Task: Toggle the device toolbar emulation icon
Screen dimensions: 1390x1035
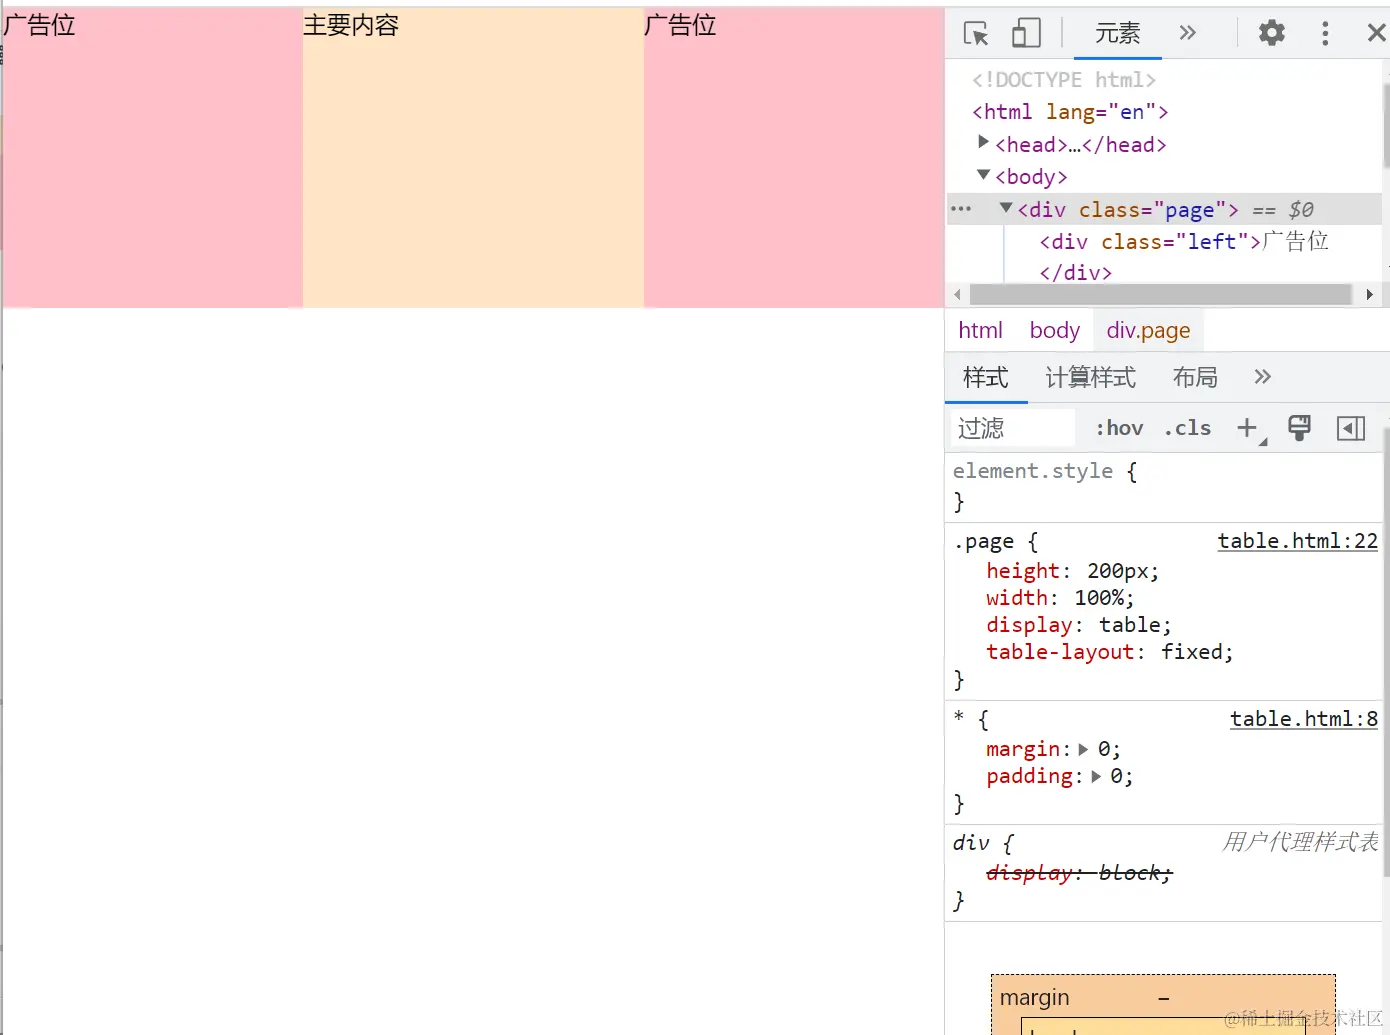Action: coord(1026,33)
